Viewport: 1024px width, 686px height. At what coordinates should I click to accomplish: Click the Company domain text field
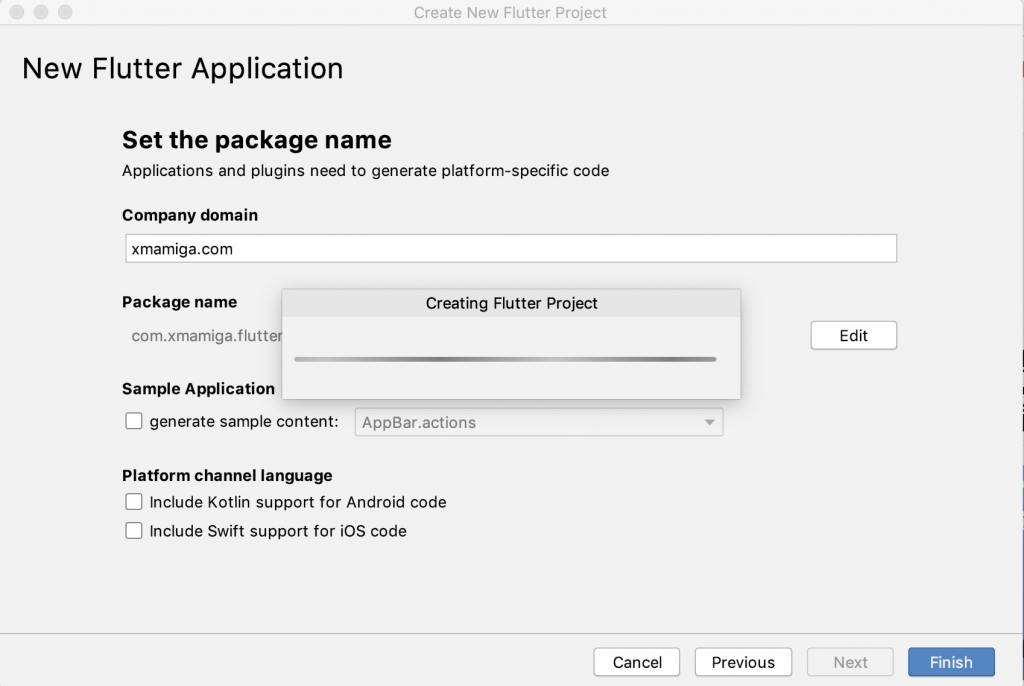pos(510,249)
